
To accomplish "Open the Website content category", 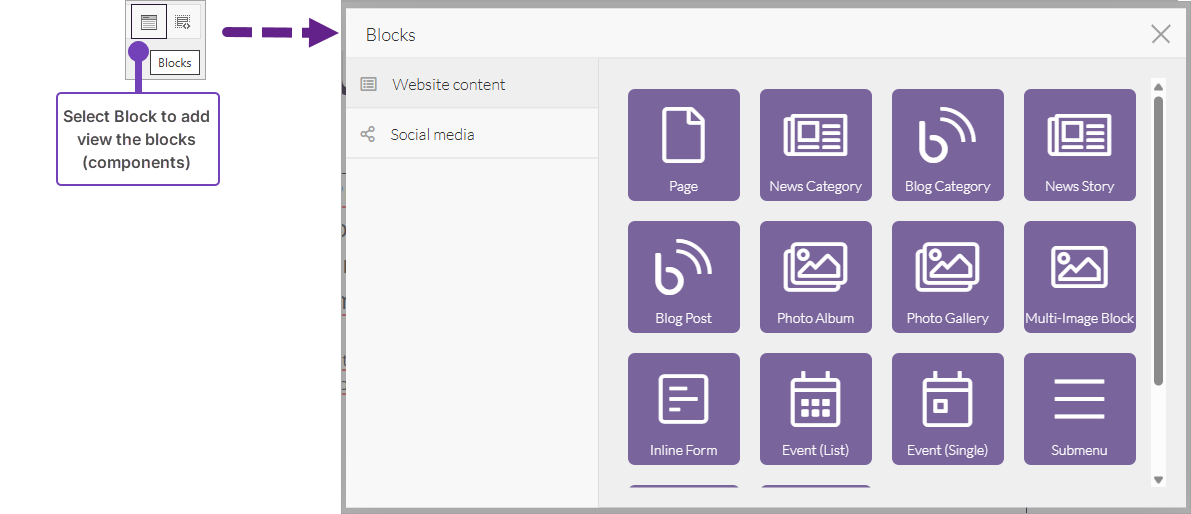I will point(449,85).
